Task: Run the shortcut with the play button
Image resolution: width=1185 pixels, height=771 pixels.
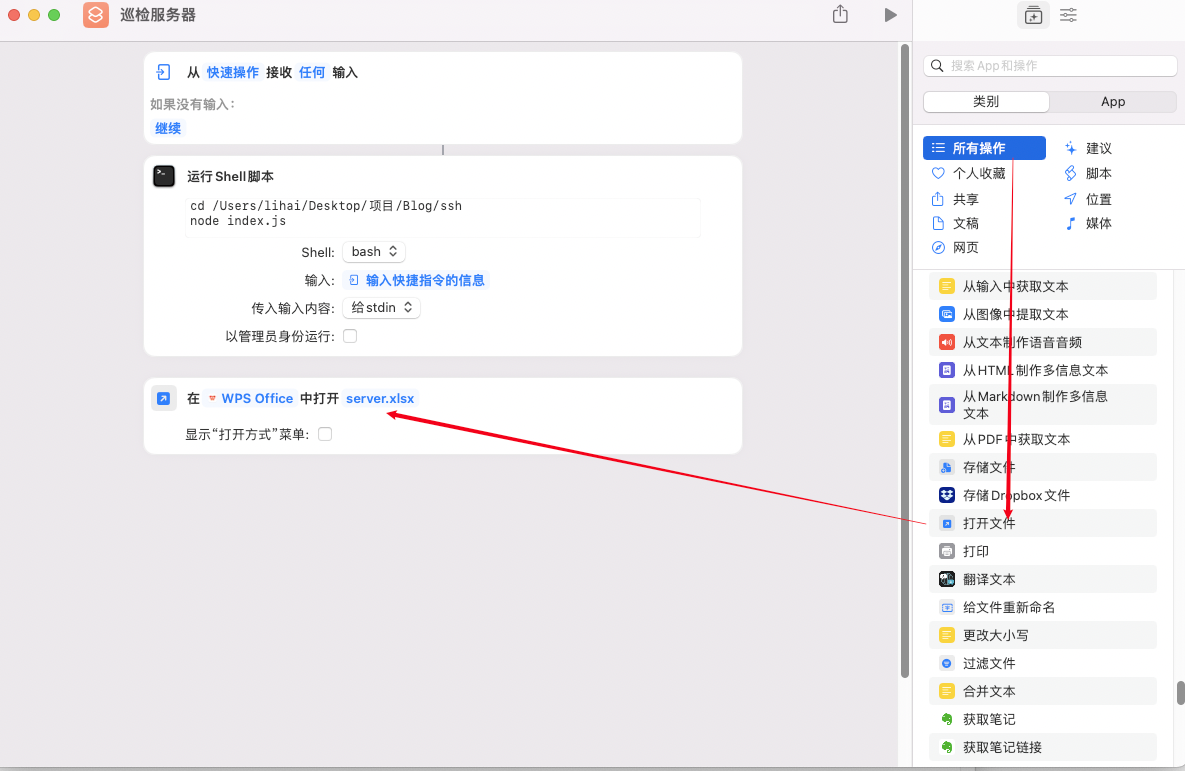Action: (x=890, y=15)
